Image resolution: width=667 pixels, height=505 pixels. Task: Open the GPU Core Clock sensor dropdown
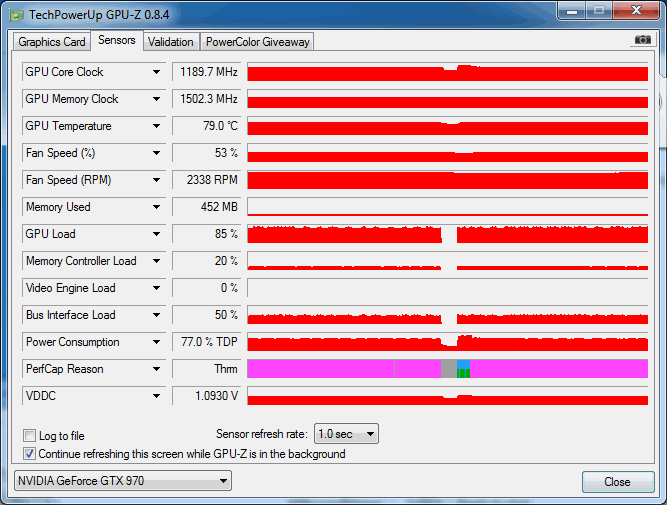[x=156, y=72]
